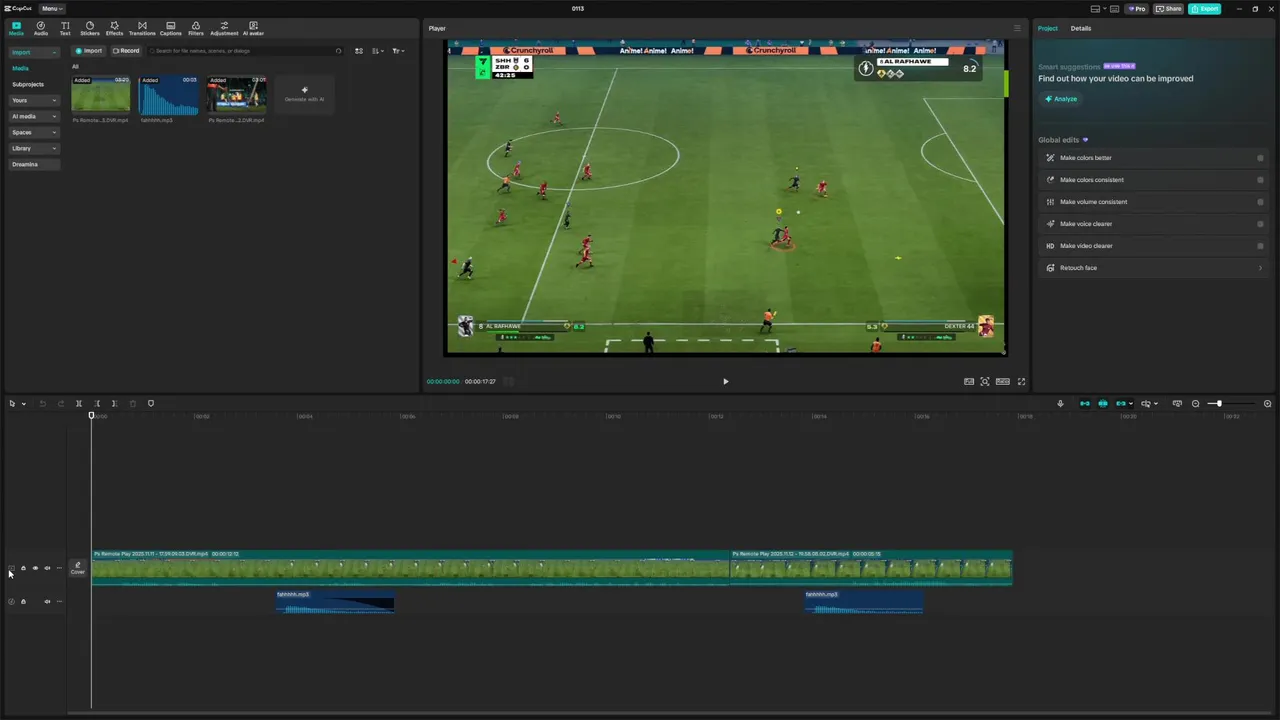Viewport: 1280px width, 720px height.
Task: Click the Analyze button
Action: pyautogui.click(x=1062, y=99)
